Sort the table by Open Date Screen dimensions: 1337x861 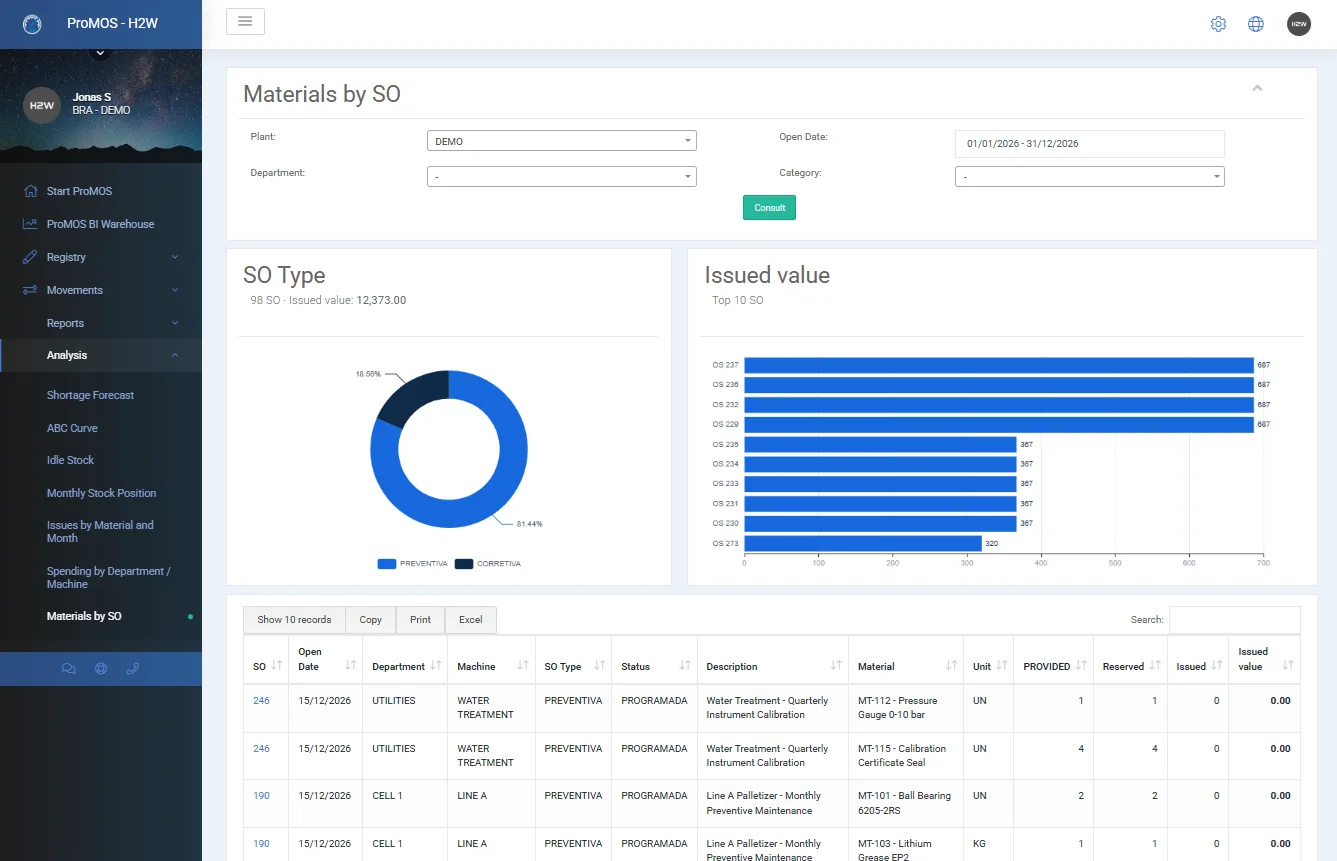(326, 659)
